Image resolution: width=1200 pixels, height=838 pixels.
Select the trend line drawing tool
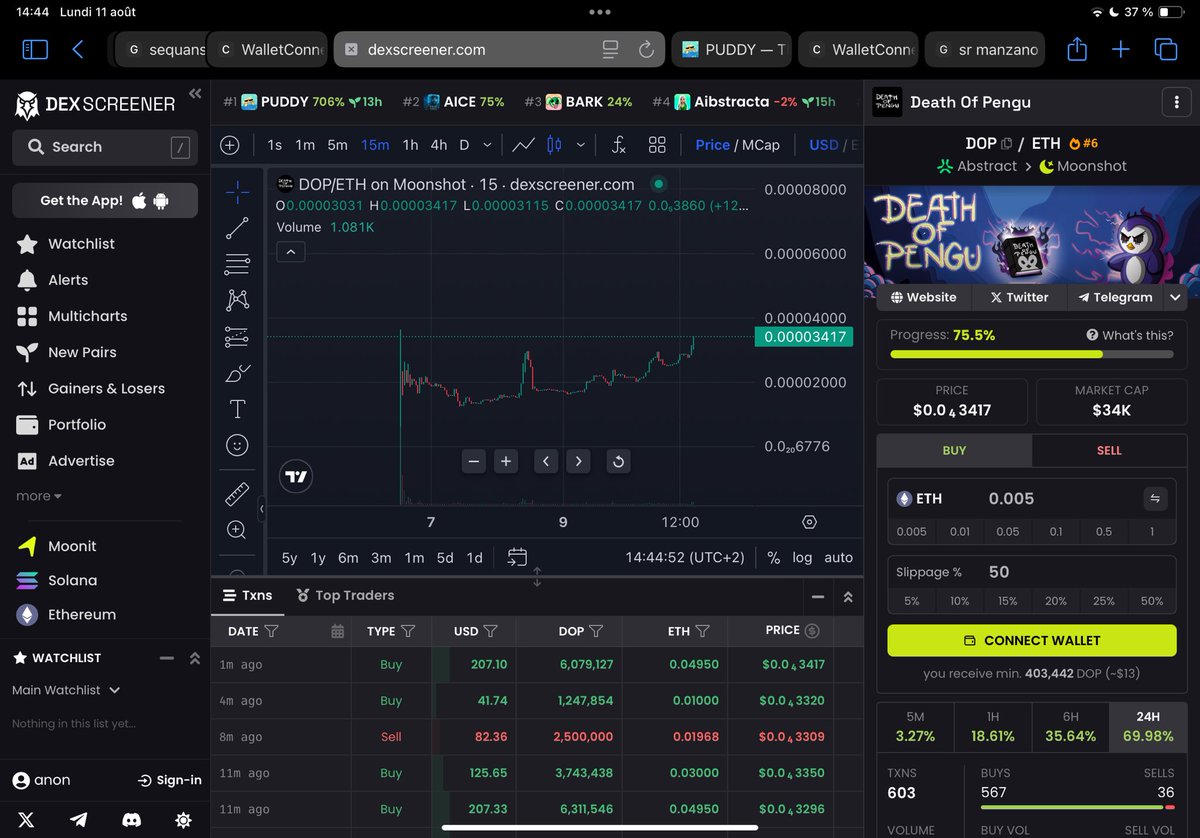click(x=237, y=228)
